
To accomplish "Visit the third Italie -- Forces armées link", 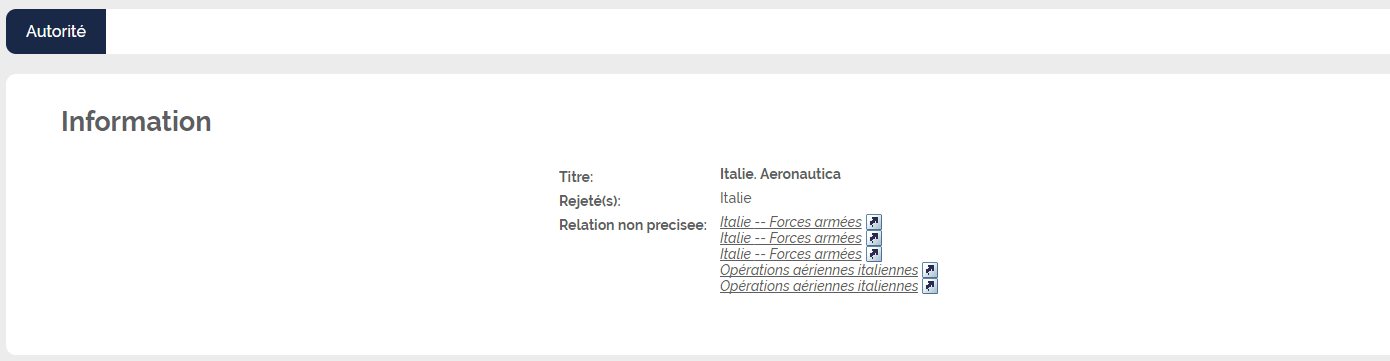I will 791,254.
